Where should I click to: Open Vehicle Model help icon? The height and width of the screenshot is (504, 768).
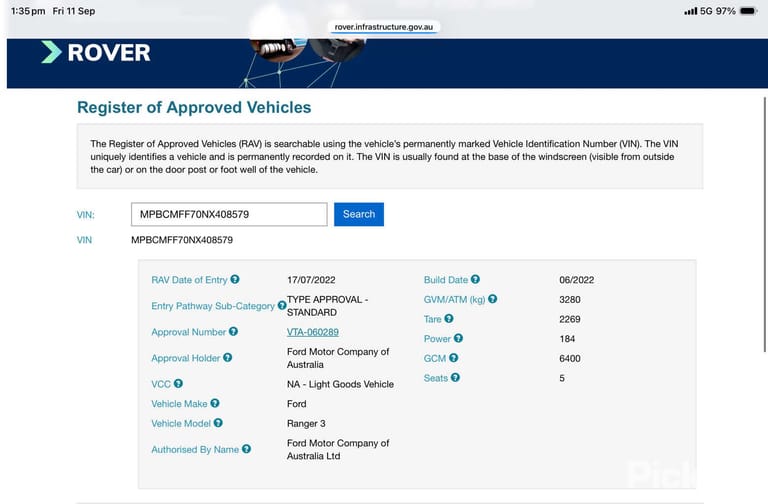point(218,423)
